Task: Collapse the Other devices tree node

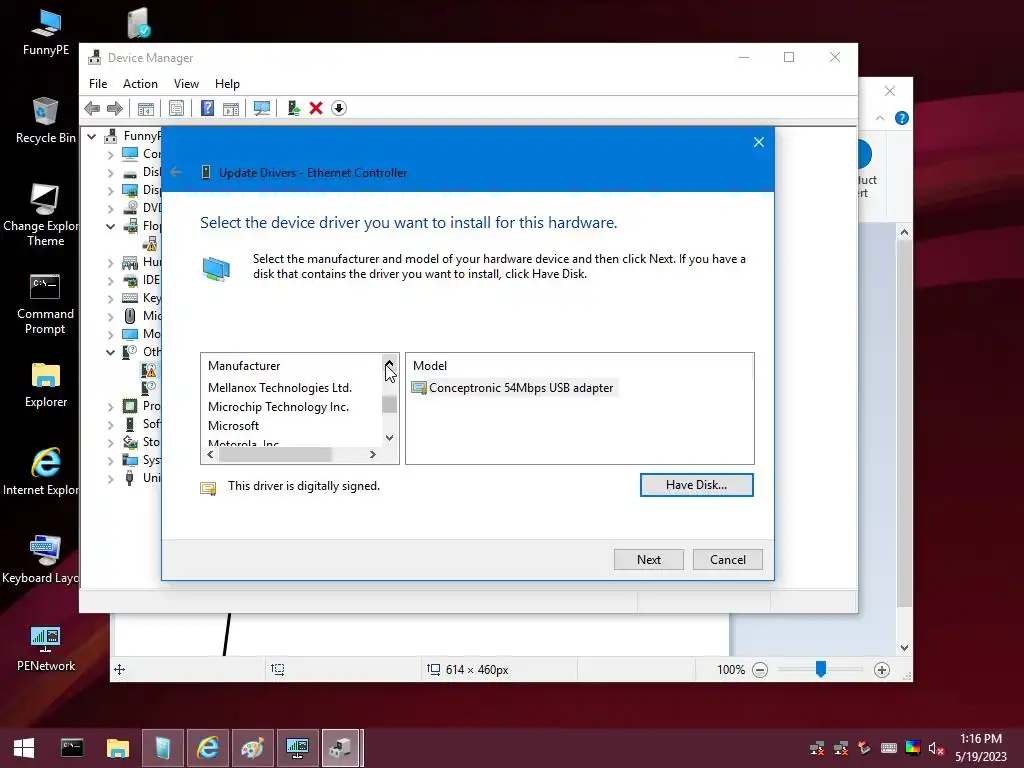Action: pyautogui.click(x=110, y=352)
